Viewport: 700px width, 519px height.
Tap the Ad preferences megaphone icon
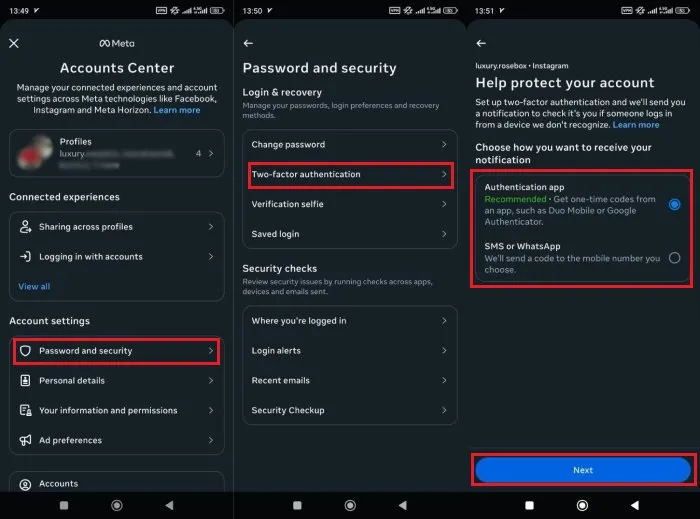[25, 440]
